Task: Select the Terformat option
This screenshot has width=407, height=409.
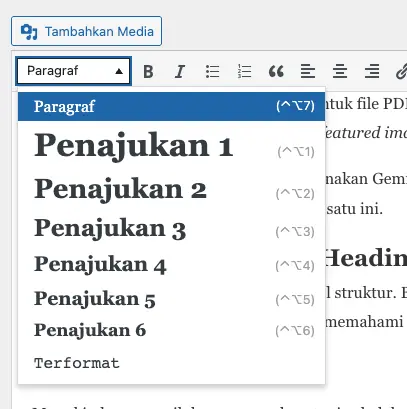Action: (171, 363)
